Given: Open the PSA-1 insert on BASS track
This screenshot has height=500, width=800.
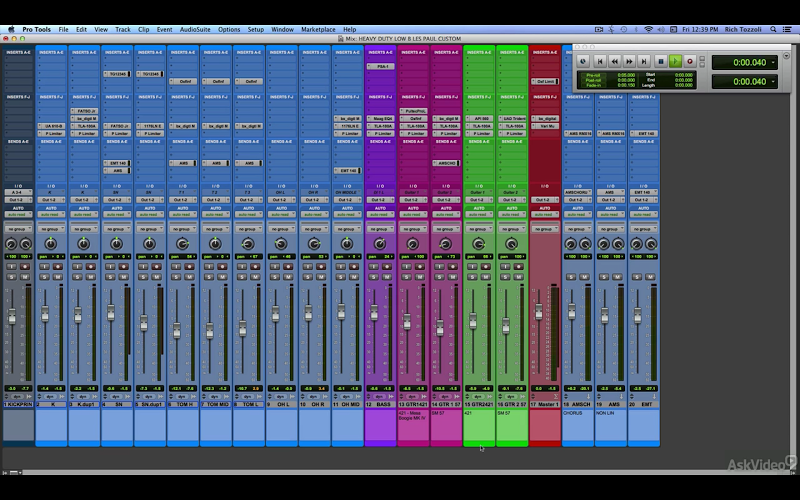Looking at the screenshot, I should pos(380,67).
